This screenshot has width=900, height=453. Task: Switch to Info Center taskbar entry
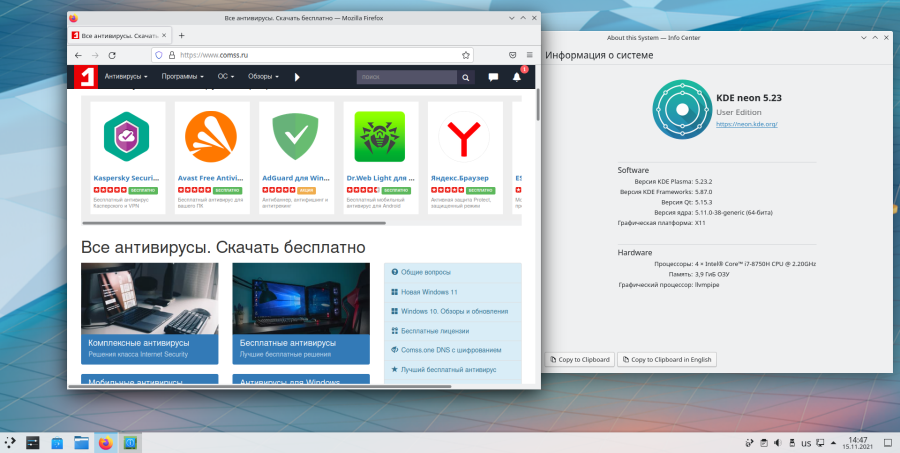pyautogui.click(x=130, y=443)
